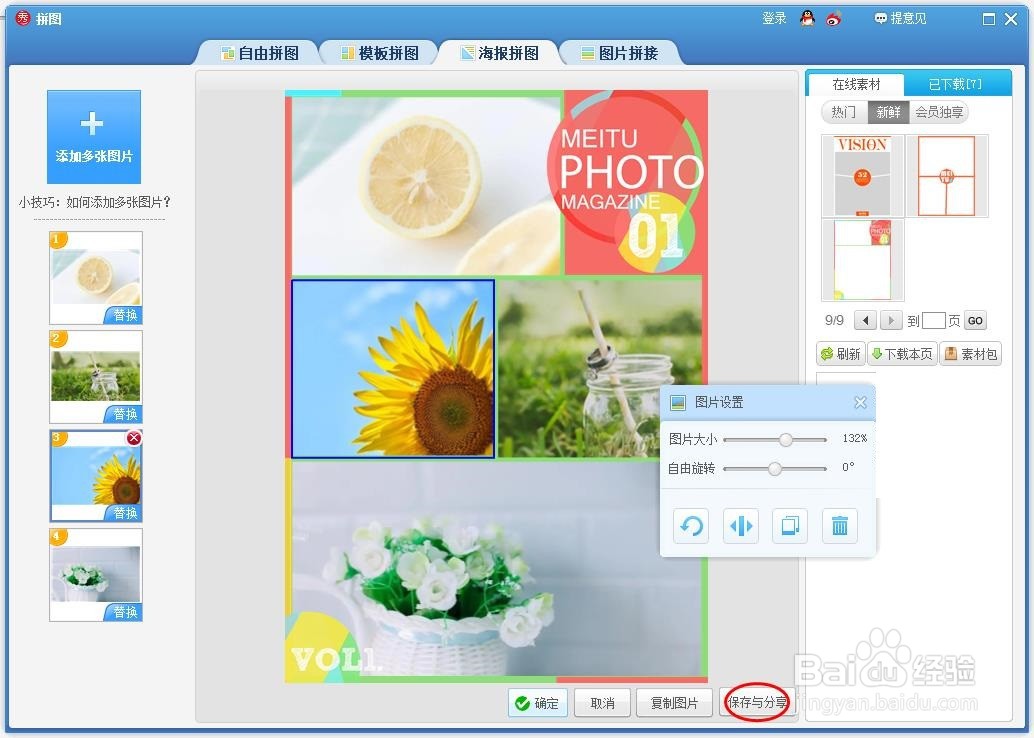Click 登录 to log in
1034x738 pixels.
774,18
